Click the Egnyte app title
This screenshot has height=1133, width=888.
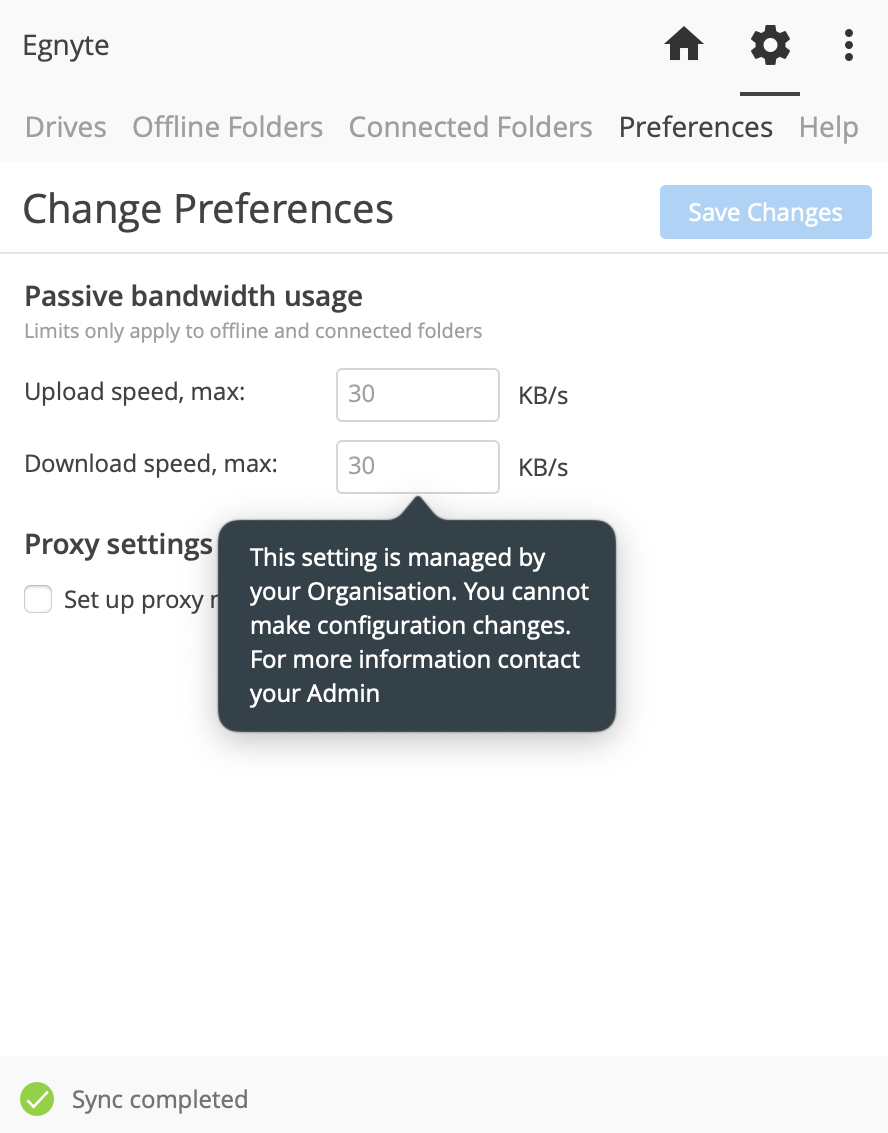[x=66, y=46]
